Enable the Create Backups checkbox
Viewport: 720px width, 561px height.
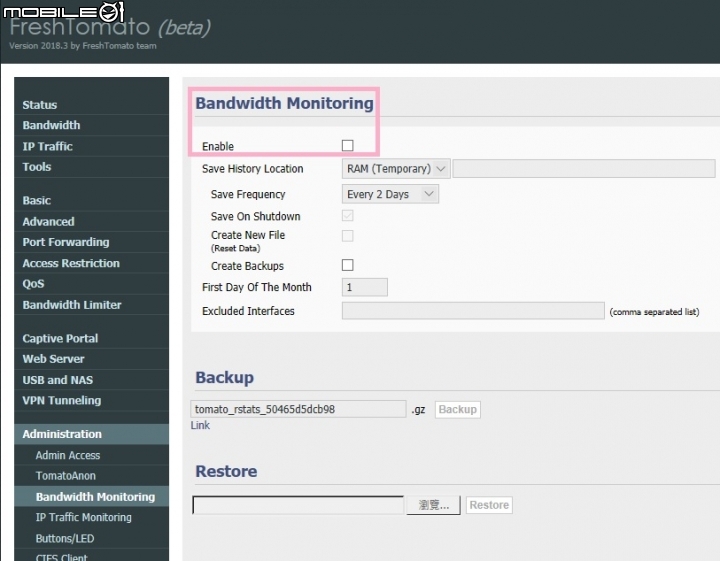coord(348,265)
